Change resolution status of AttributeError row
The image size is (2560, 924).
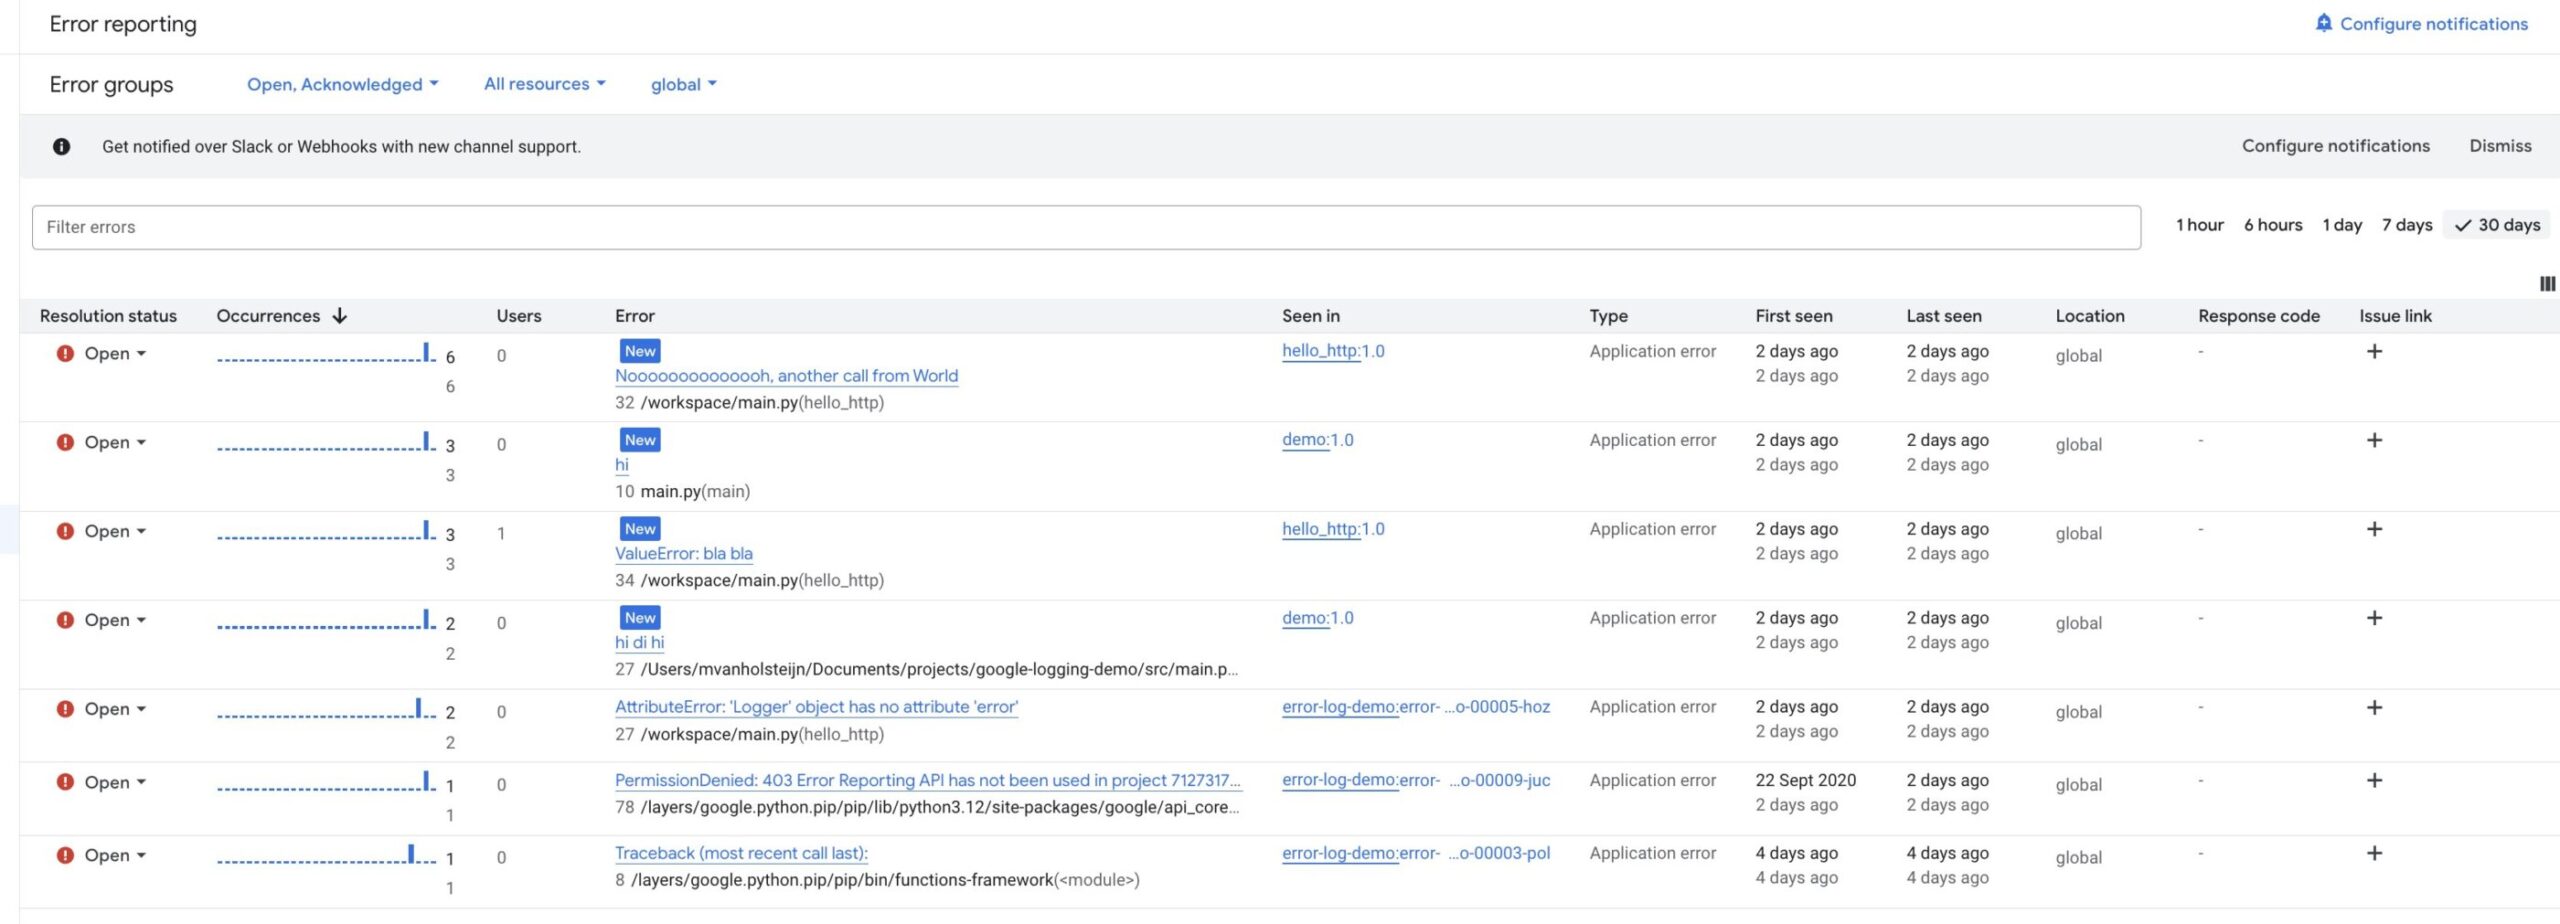point(115,709)
